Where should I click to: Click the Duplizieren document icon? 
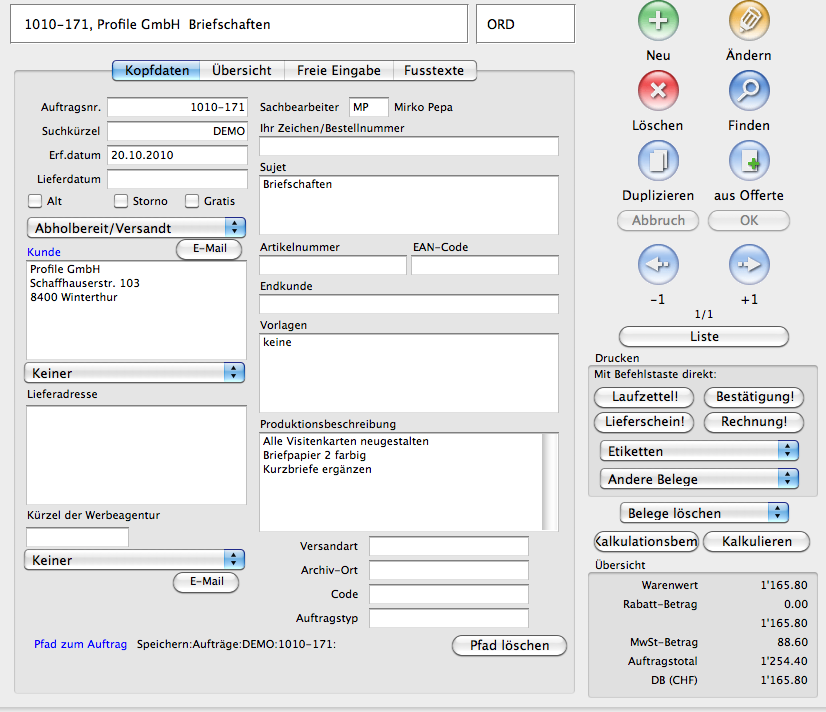658,161
